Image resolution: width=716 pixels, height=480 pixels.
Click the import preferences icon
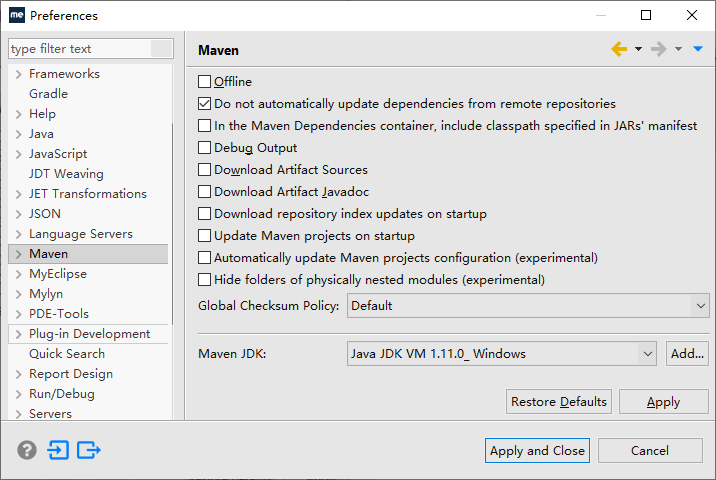[58, 450]
